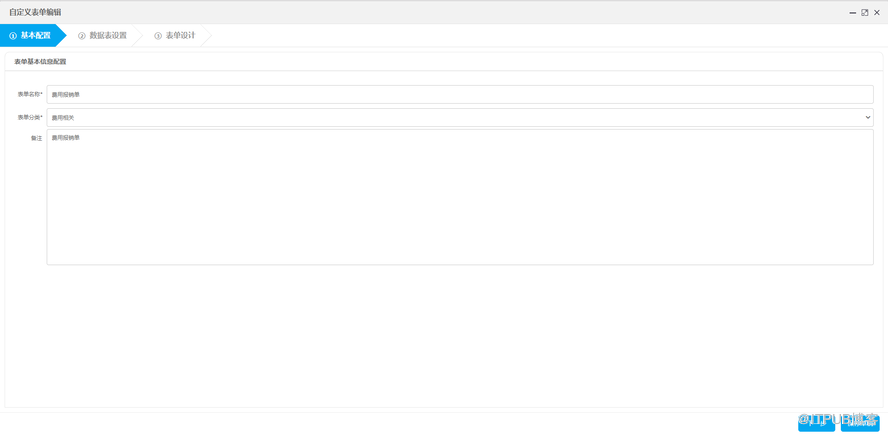
Task: Click the 自定义表单编辑 title bar text
Action: [x=35, y=13]
